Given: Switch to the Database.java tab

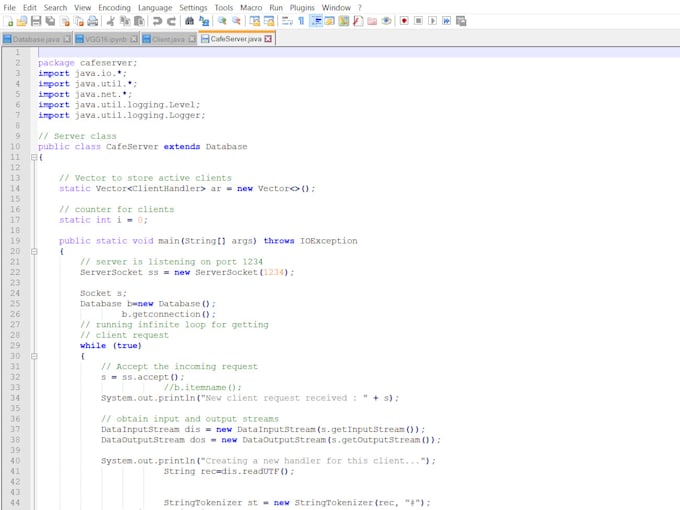Looking at the screenshot, I should (x=36, y=39).
